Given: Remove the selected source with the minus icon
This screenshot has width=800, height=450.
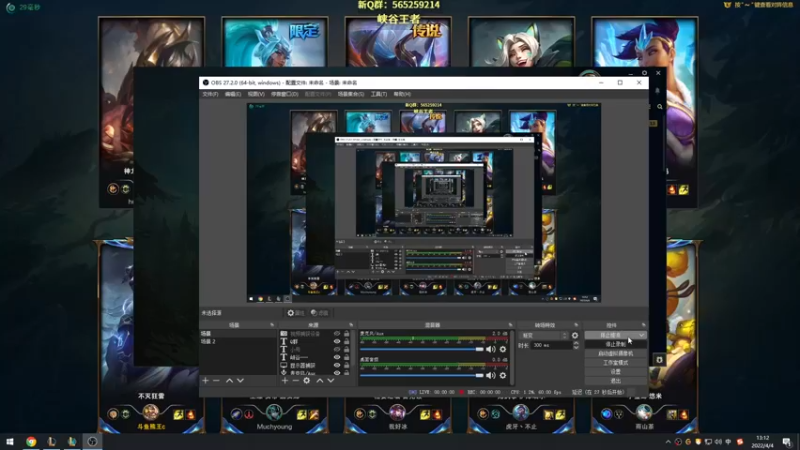Looking at the screenshot, I should point(295,381).
